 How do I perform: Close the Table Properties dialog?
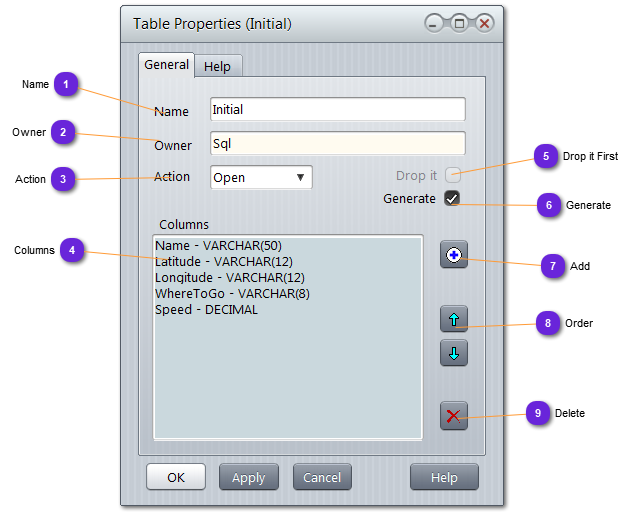coord(484,23)
